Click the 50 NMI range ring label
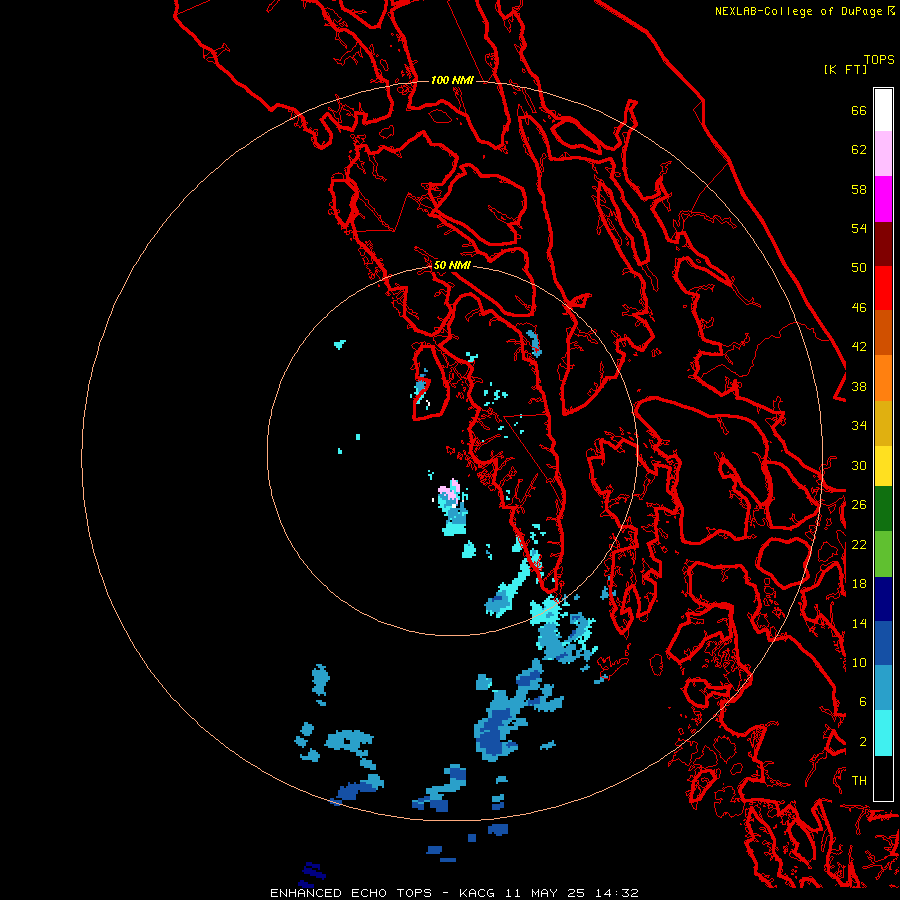This screenshot has height=900, width=900. pyautogui.click(x=452, y=265)
